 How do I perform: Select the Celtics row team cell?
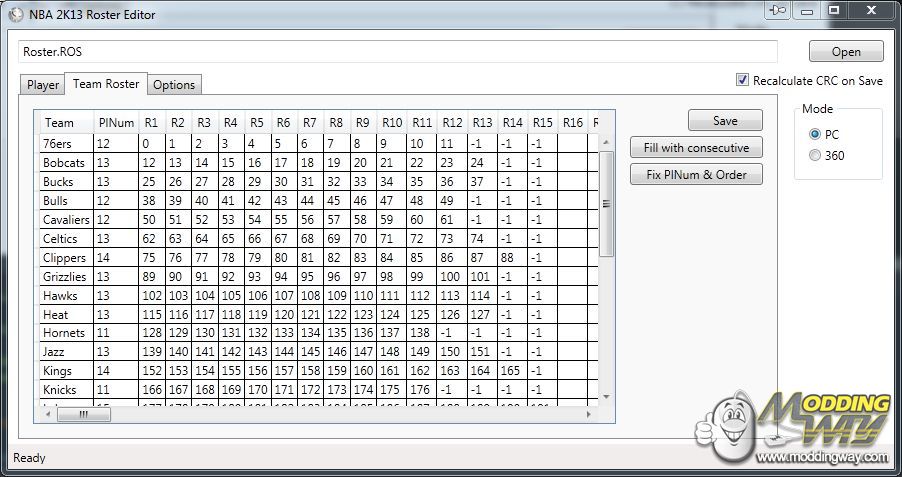[66, 239]
